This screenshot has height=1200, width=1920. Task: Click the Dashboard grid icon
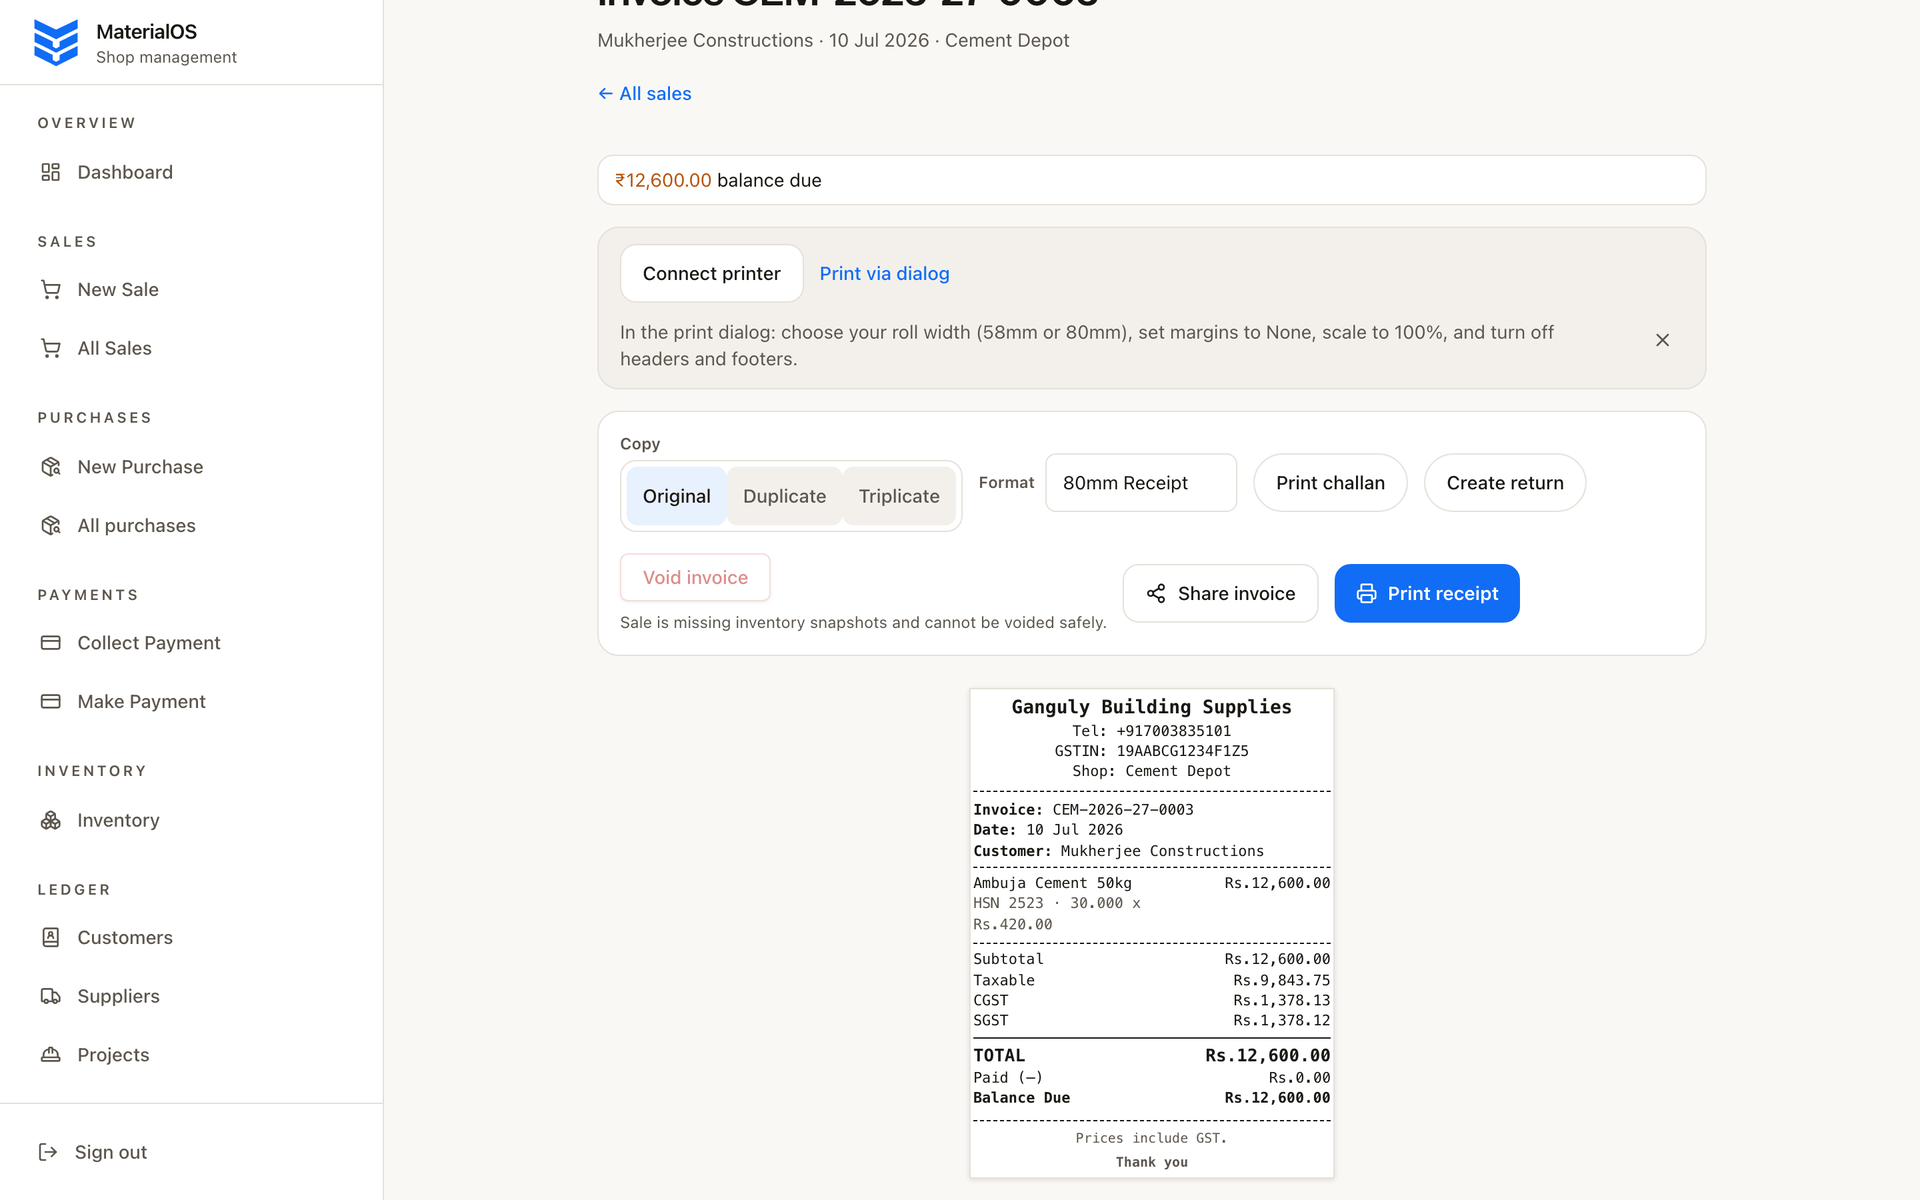51,172
